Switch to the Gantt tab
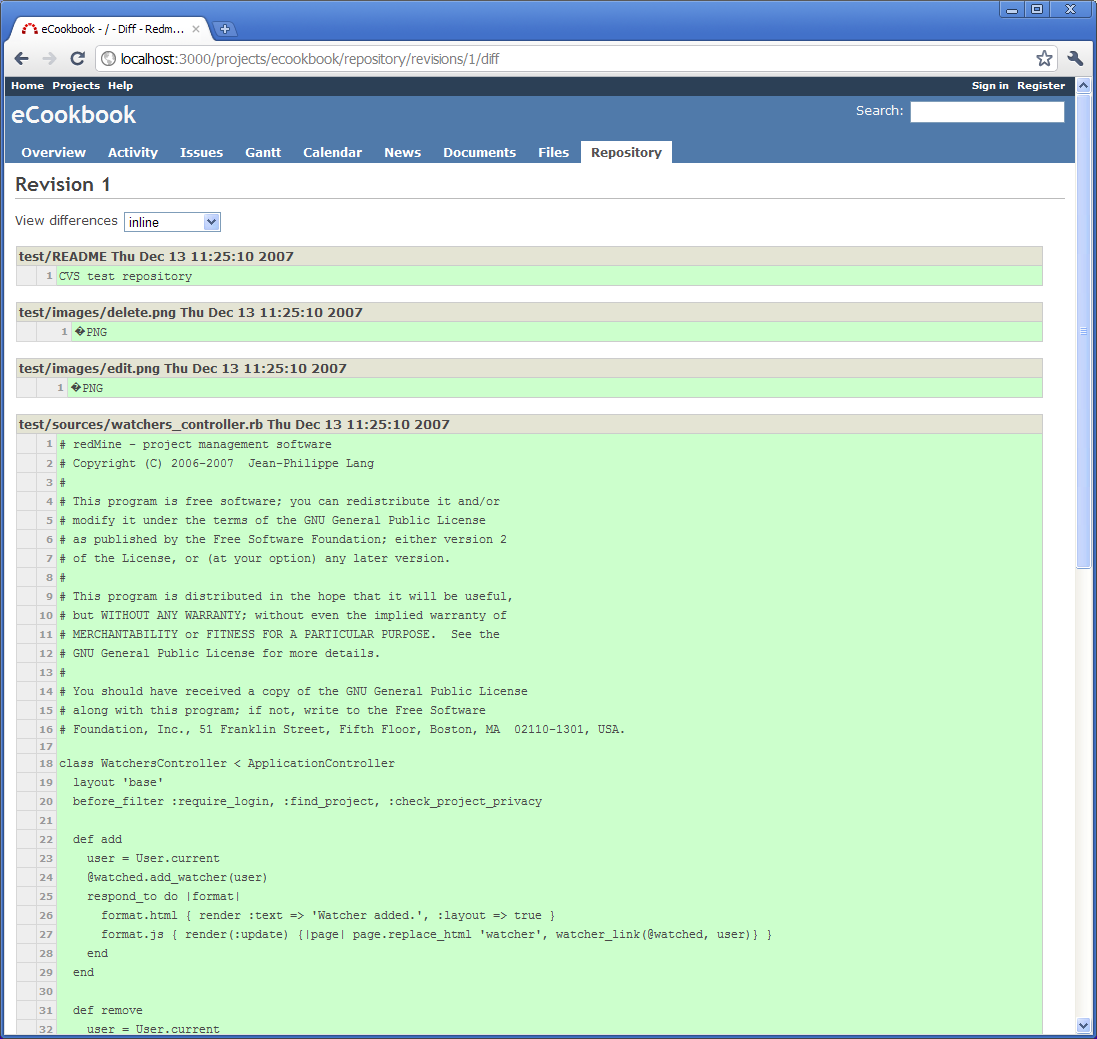 (263, 153)
